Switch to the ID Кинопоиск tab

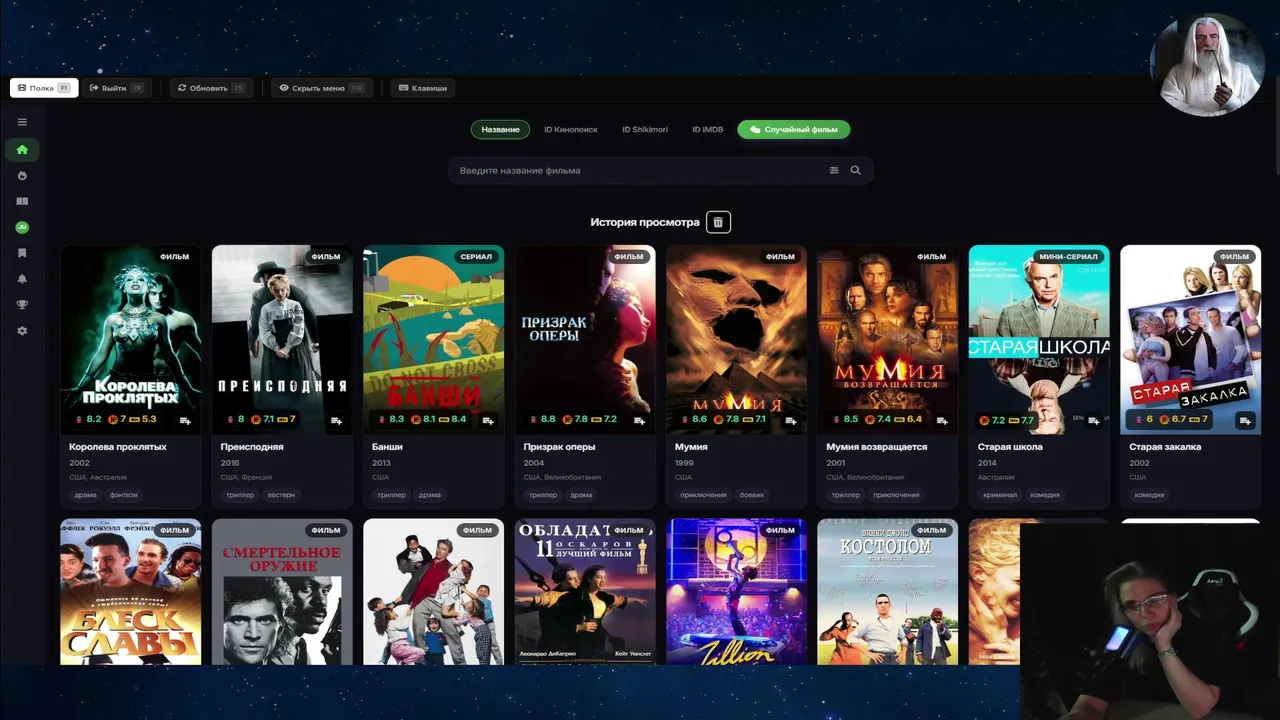coord(571,129)
